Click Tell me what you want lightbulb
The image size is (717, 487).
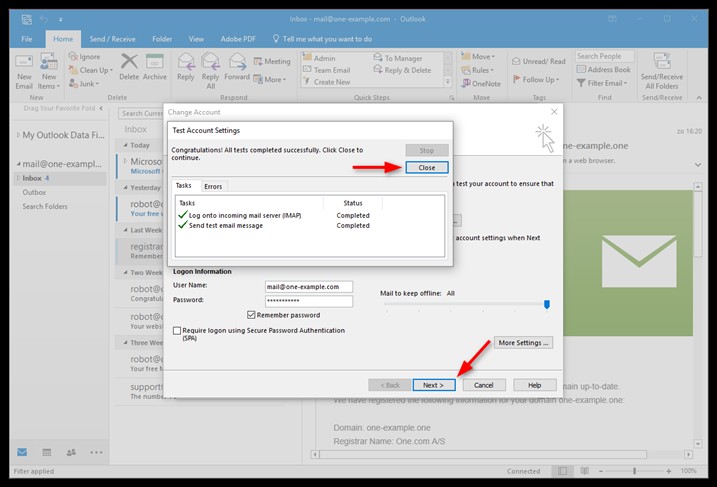pyautogui.click(x=276, y=39)
